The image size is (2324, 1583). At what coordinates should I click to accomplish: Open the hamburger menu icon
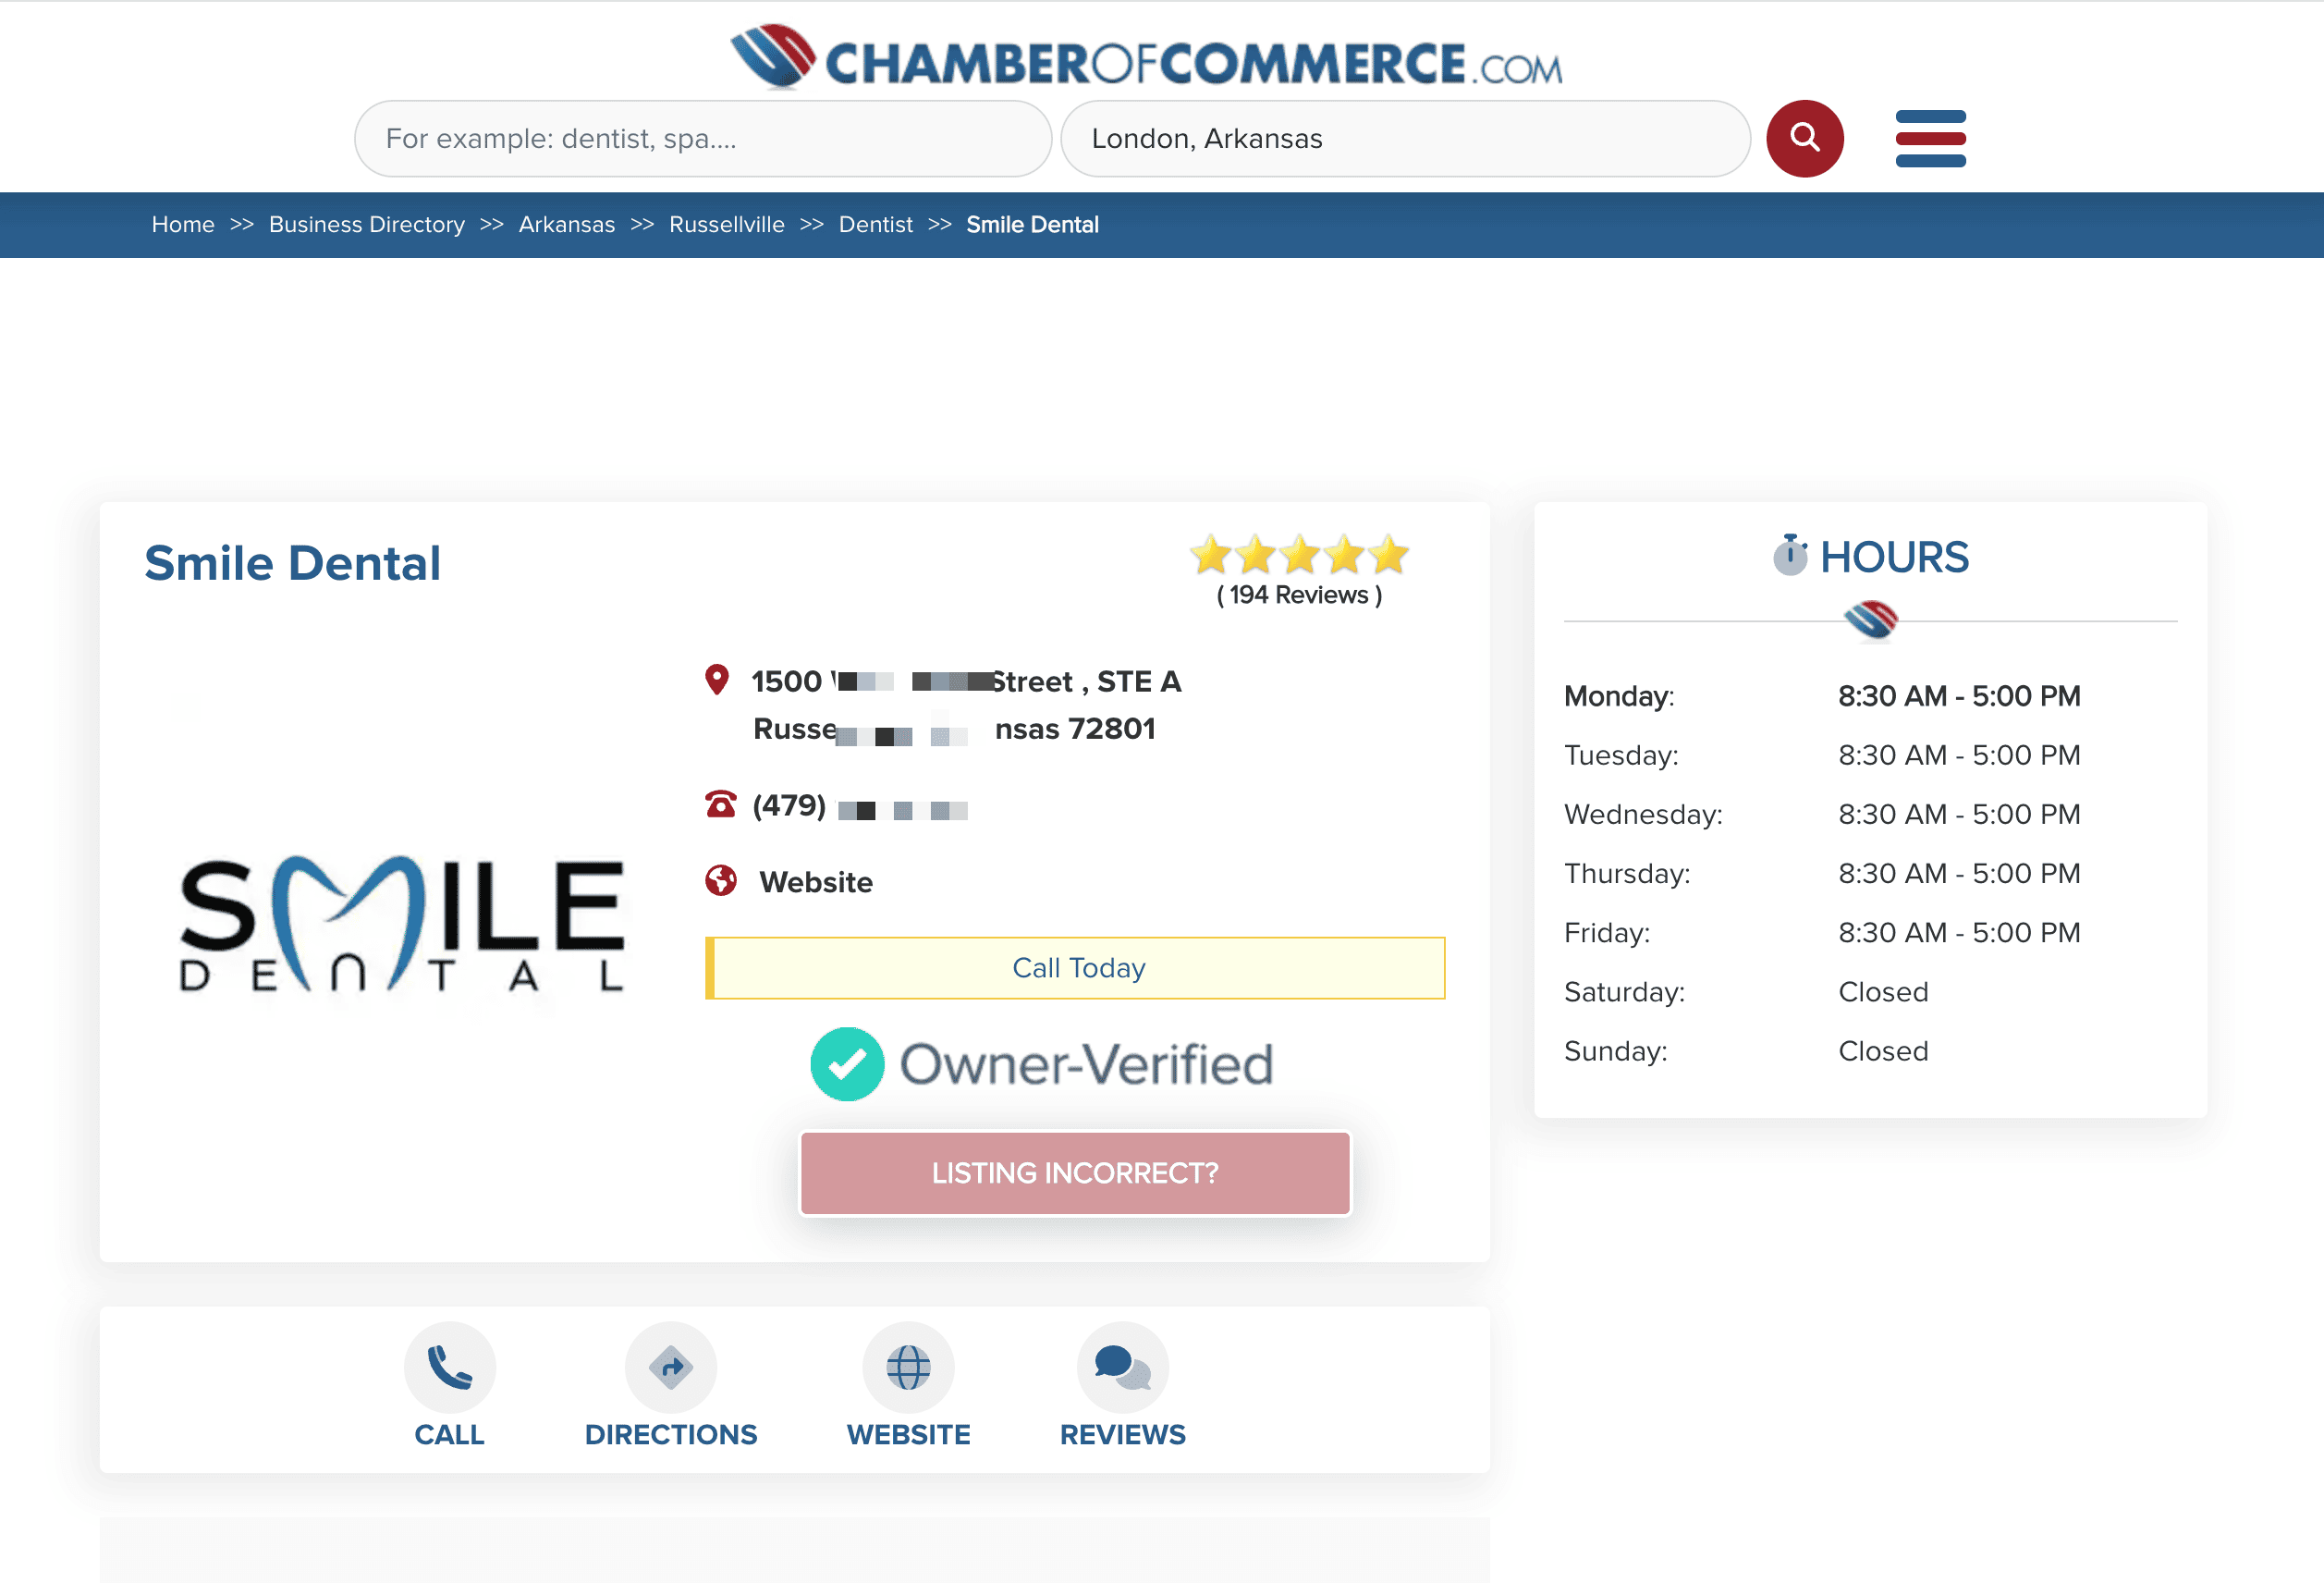1930,138
